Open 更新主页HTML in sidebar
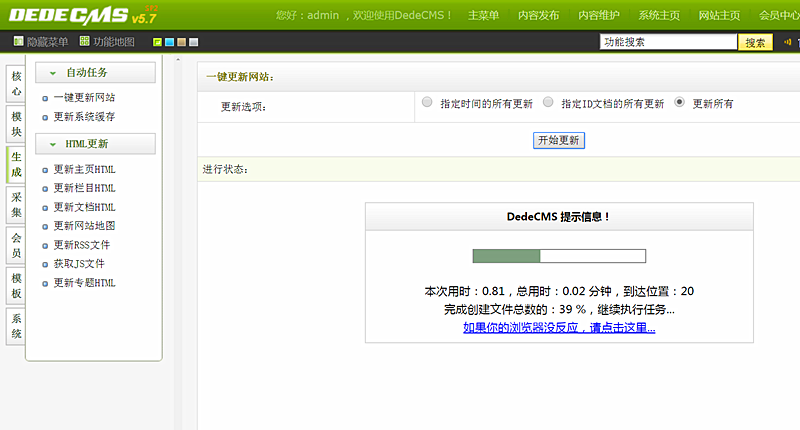Image resolution: width=800 pixels, height=430 pixels. click(84, 169)
